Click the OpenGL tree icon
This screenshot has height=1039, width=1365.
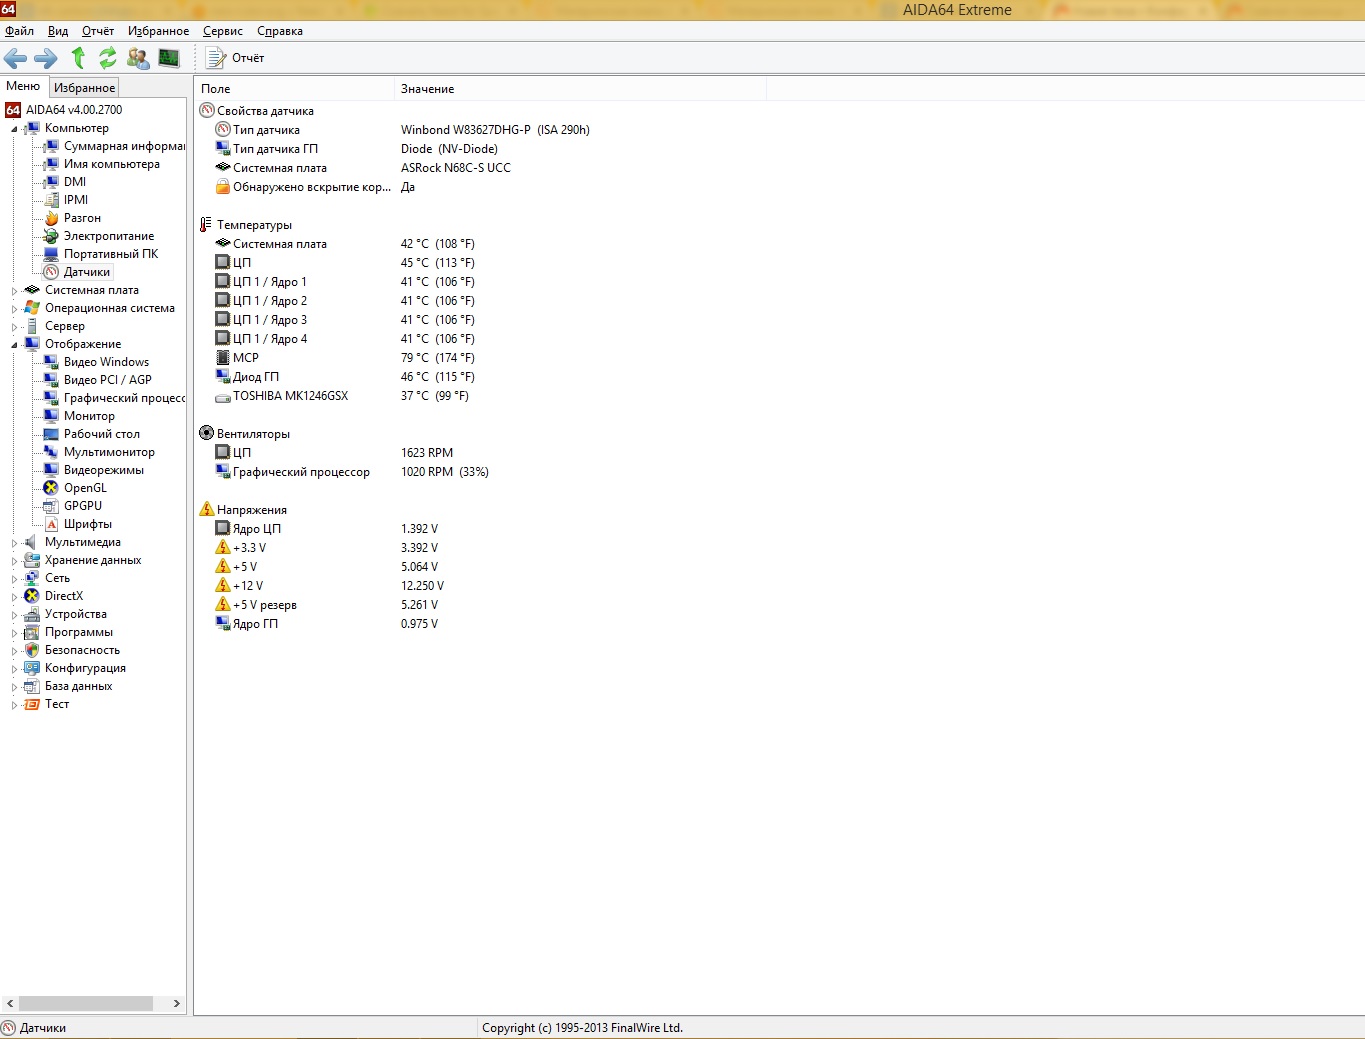51,488
